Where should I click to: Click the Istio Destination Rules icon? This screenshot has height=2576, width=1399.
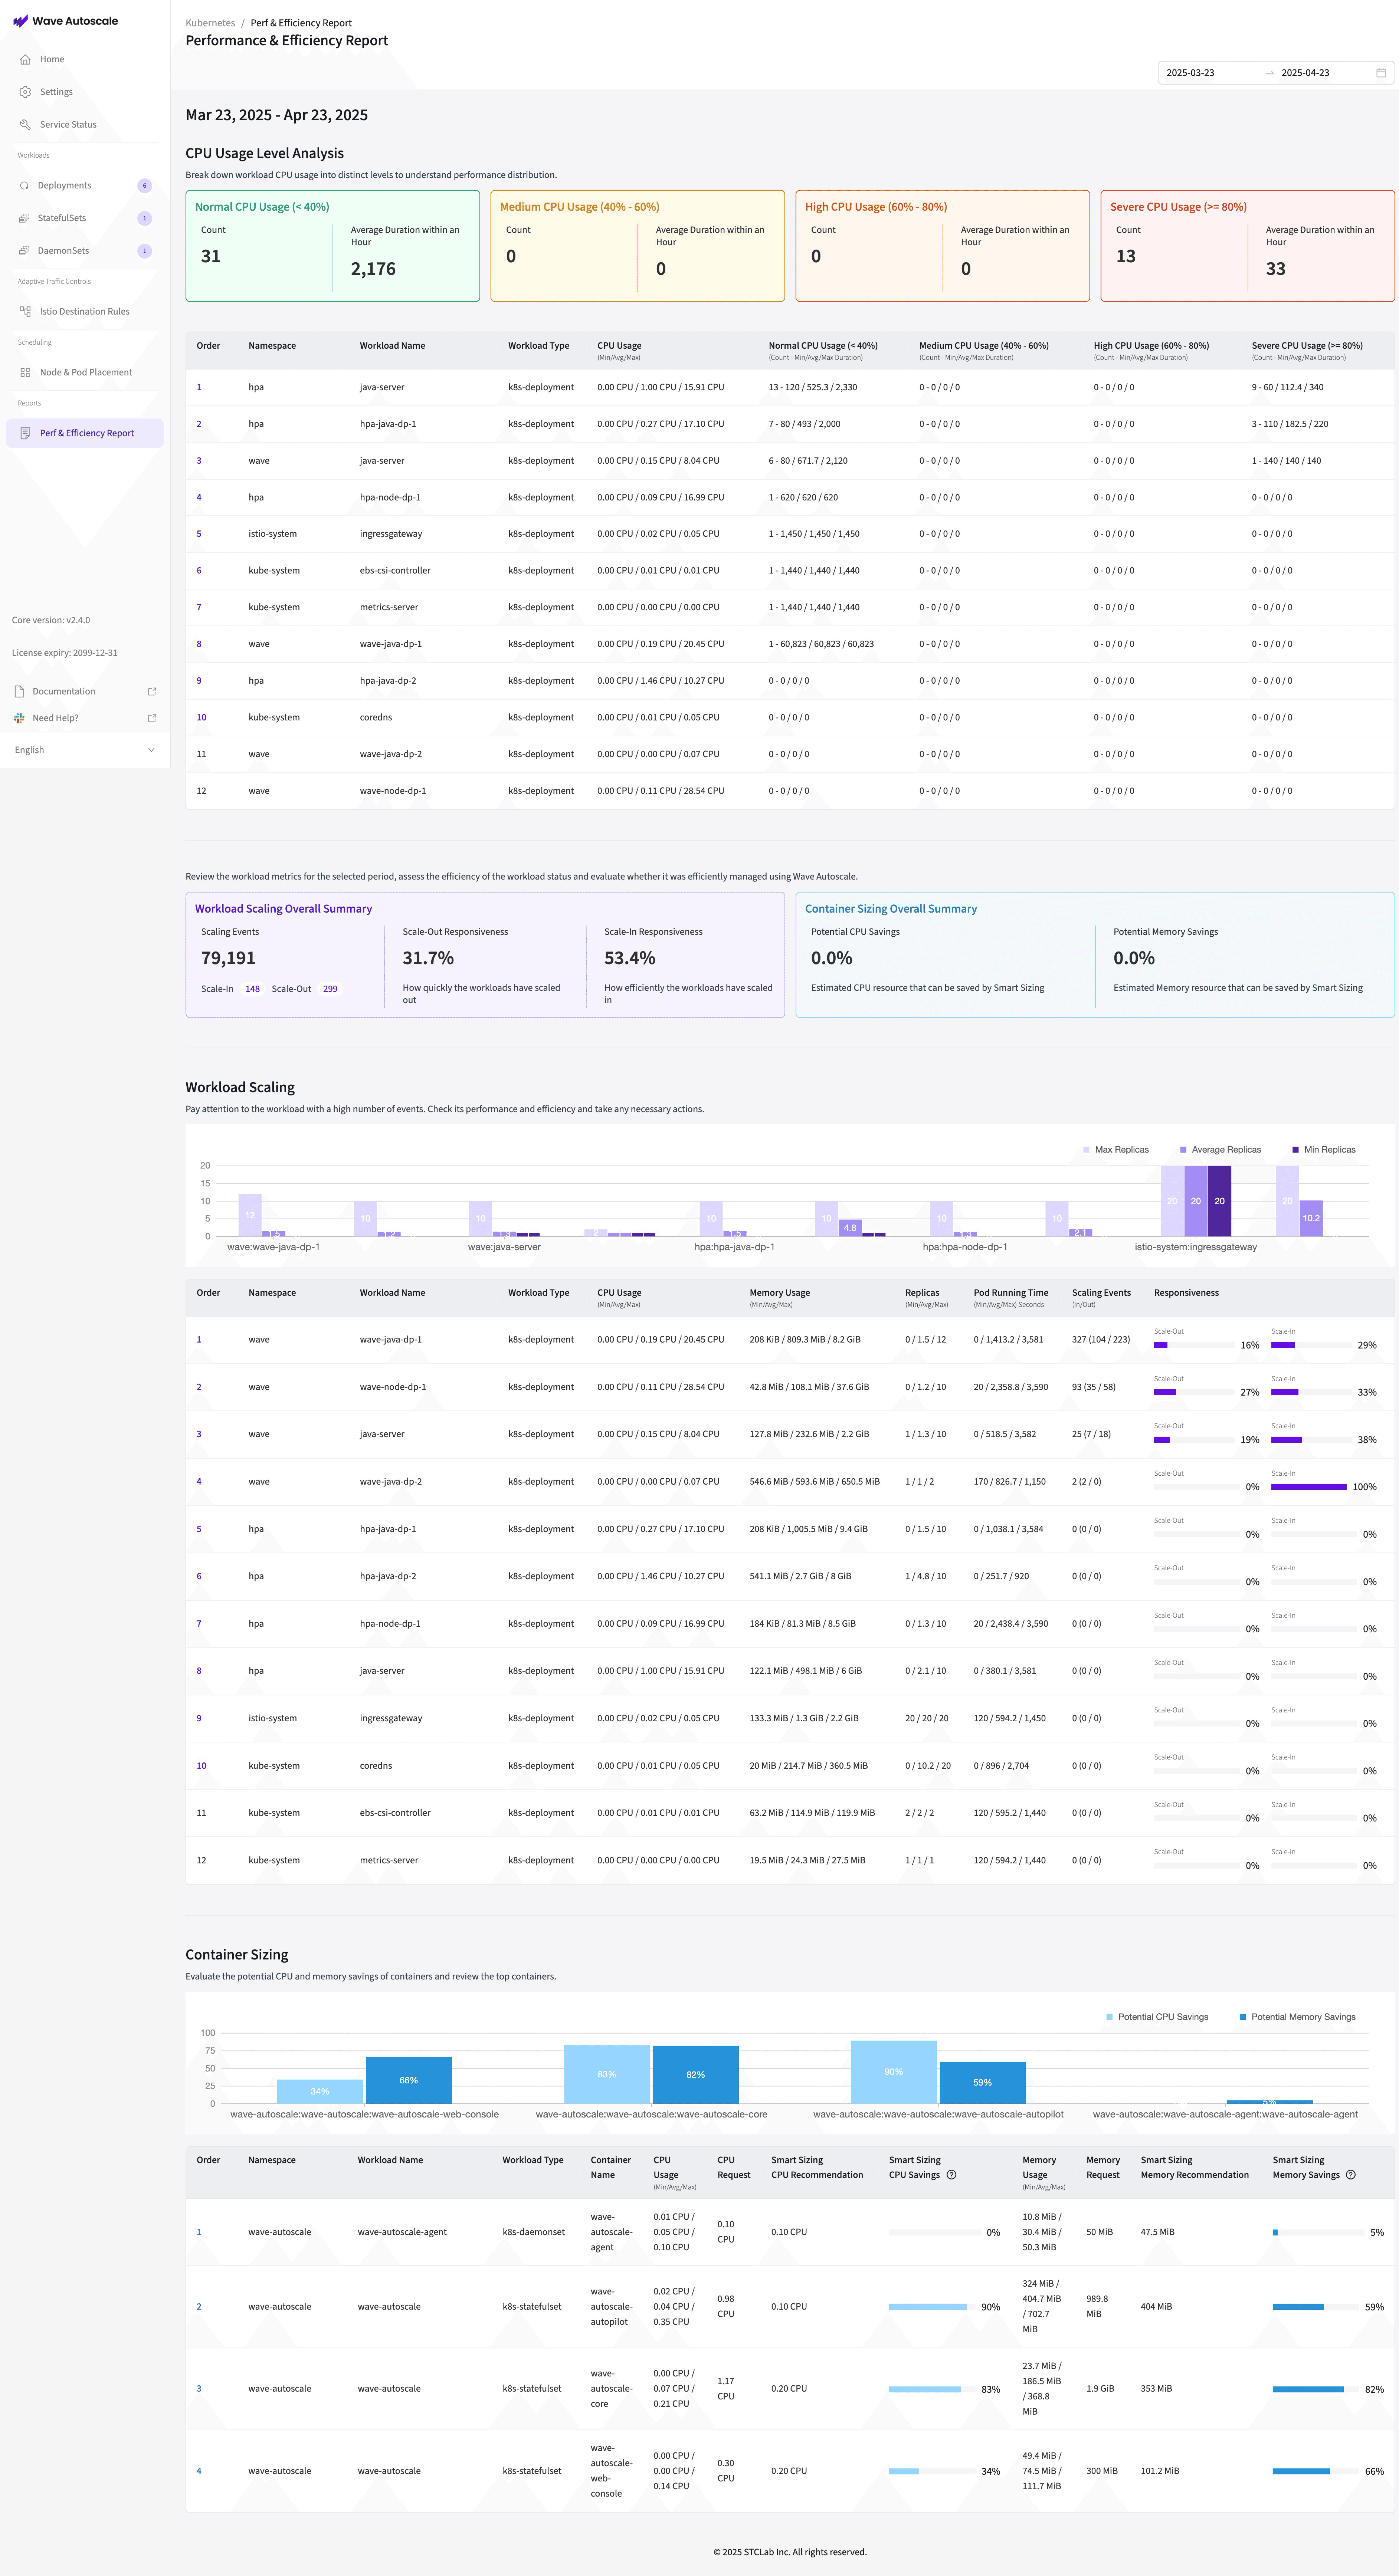click(x=25, y=312)
